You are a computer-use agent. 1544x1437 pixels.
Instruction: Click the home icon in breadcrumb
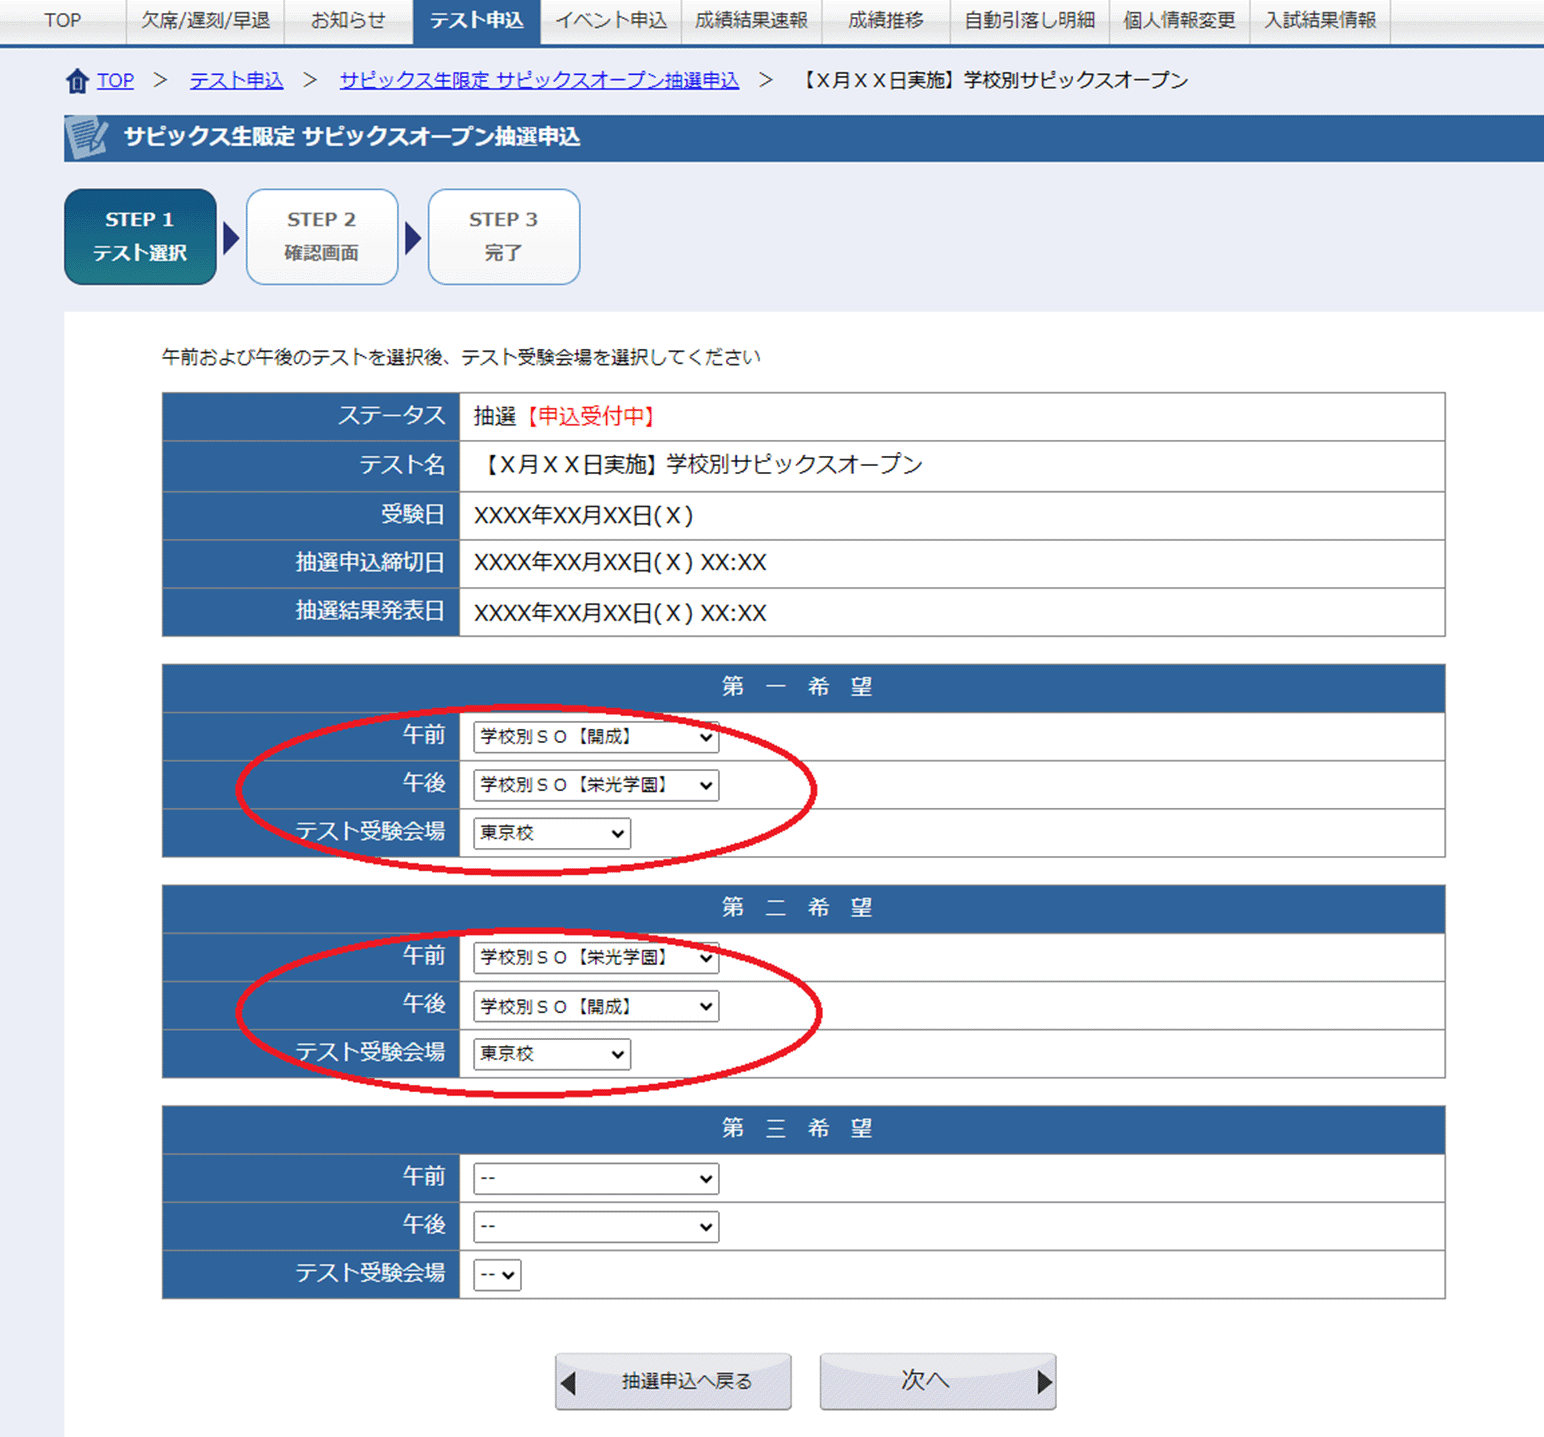click(77, 81)
